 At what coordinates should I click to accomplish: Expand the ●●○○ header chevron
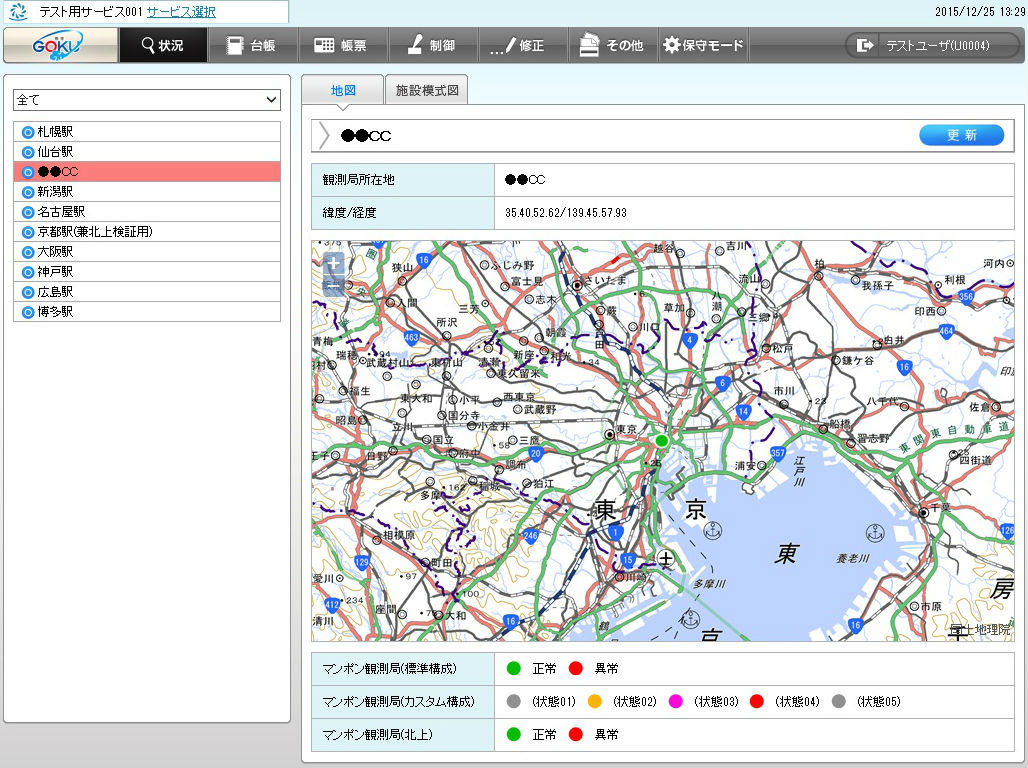[324, 136]
